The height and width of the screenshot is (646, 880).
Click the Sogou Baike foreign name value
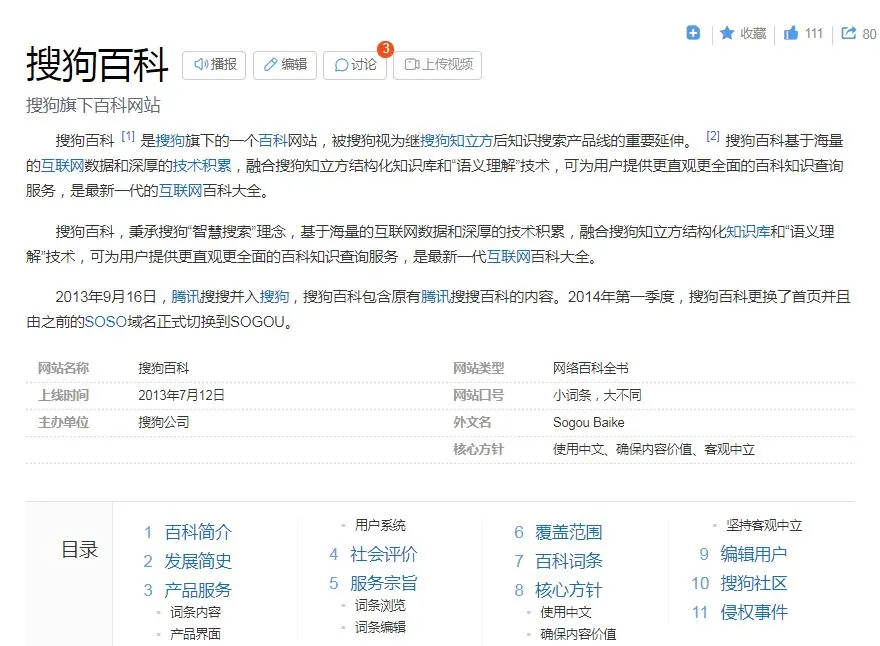coord(589,423)
